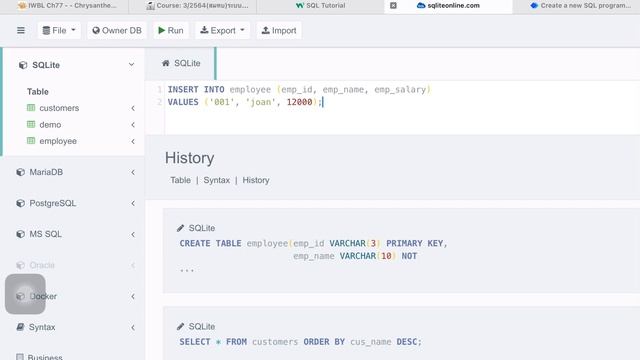Open the MS SQL section

tap(45, 234)
